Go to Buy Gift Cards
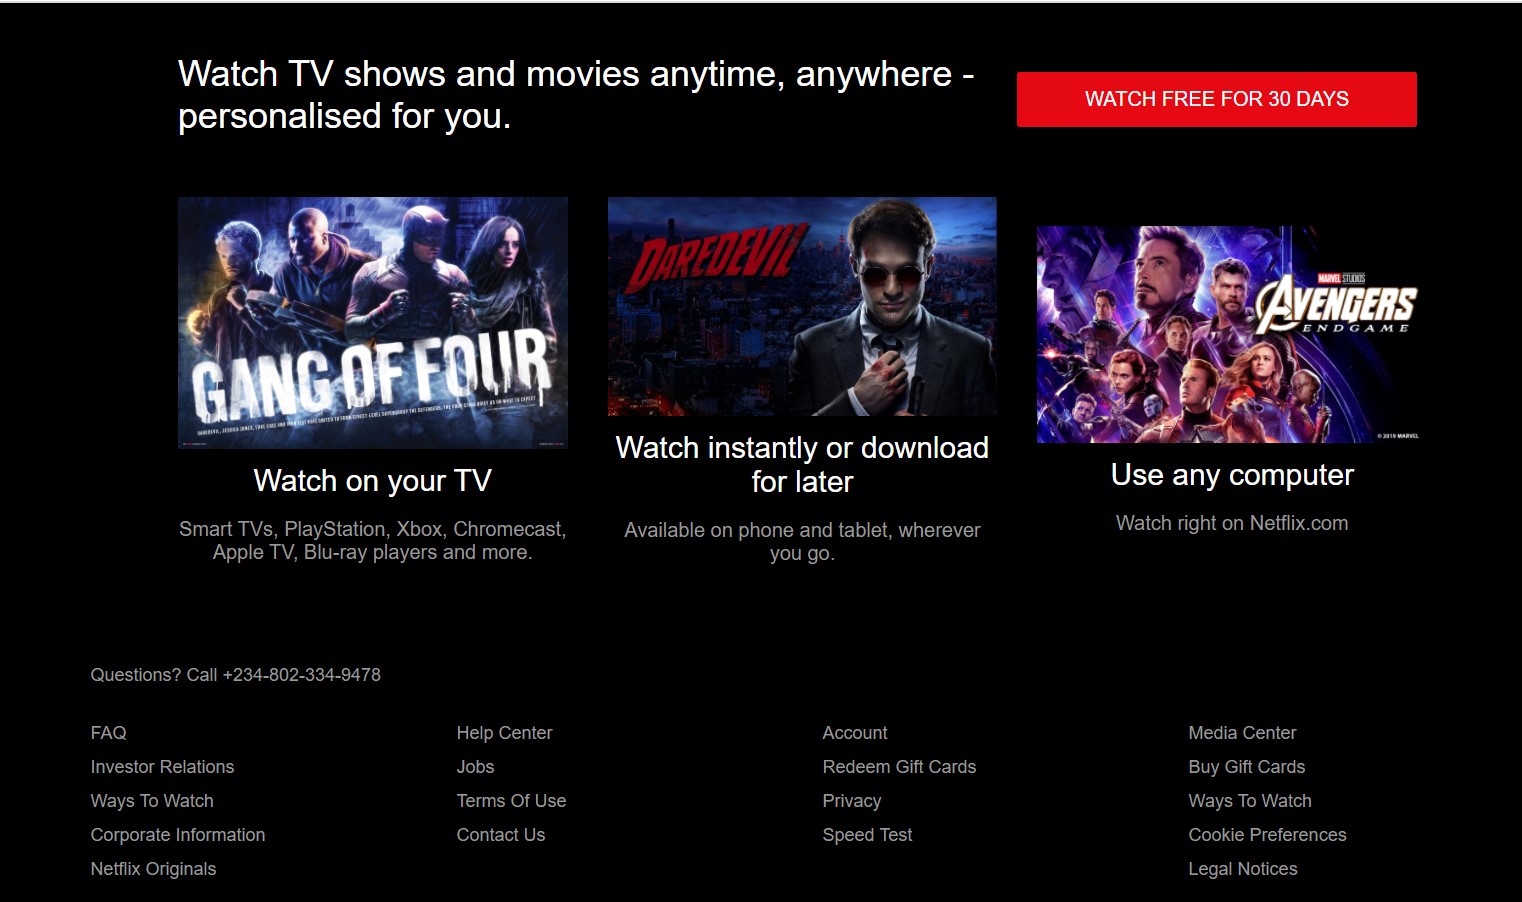The height and width of the screenshot is (902, 1522). tap(1246, 767)
